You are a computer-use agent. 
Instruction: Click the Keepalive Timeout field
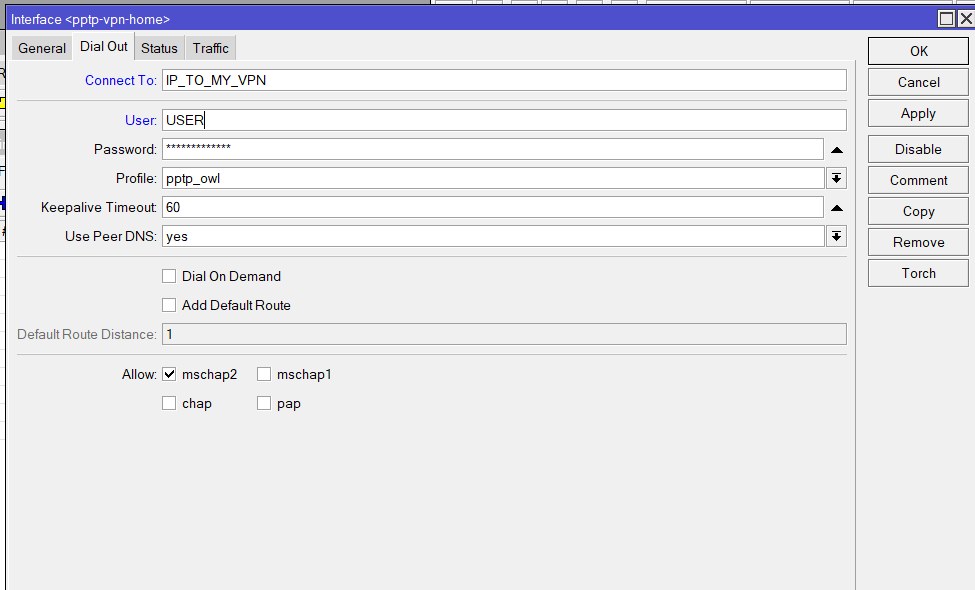(493, 207)
